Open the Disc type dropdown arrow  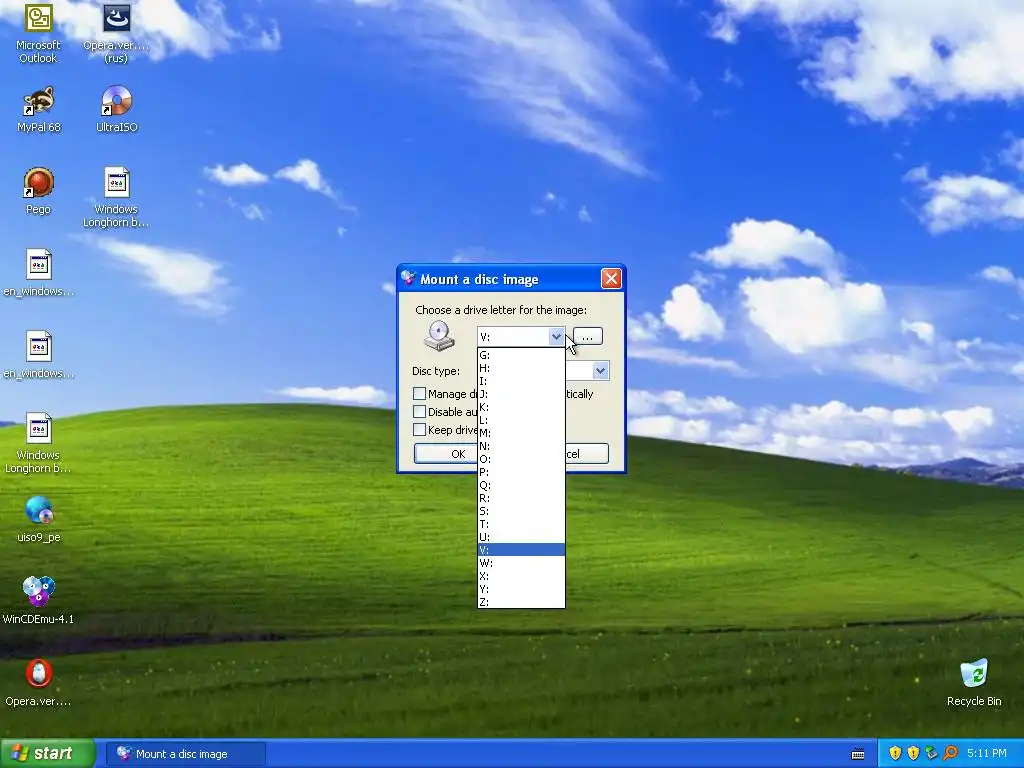[x=600, y=371]
